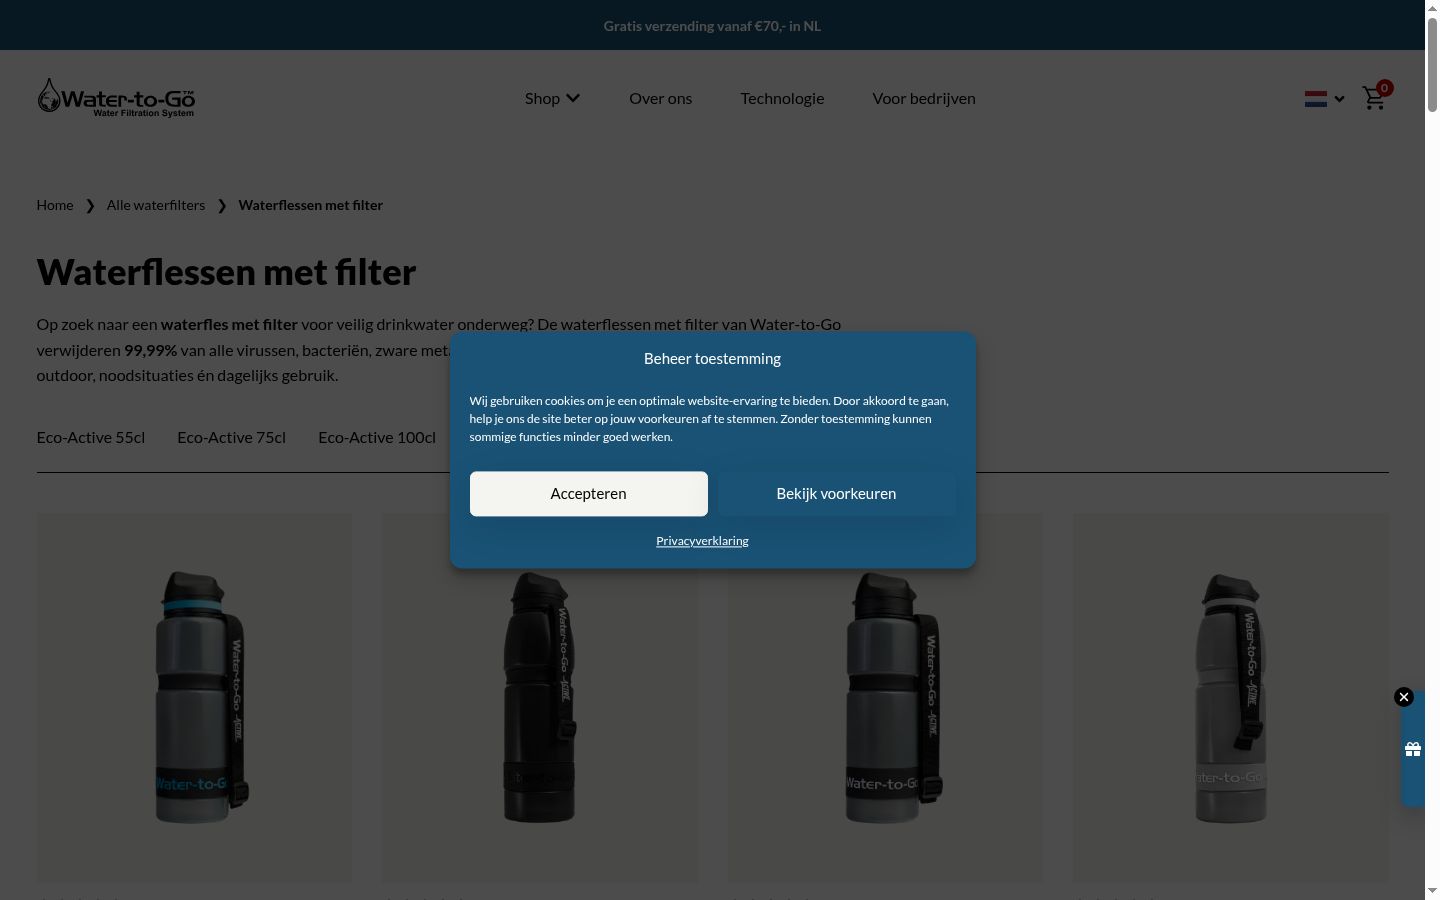The width and height of the screenshot is (1440, 900).
Task: Open the light grey bottle product
Action: [1231, 698]
